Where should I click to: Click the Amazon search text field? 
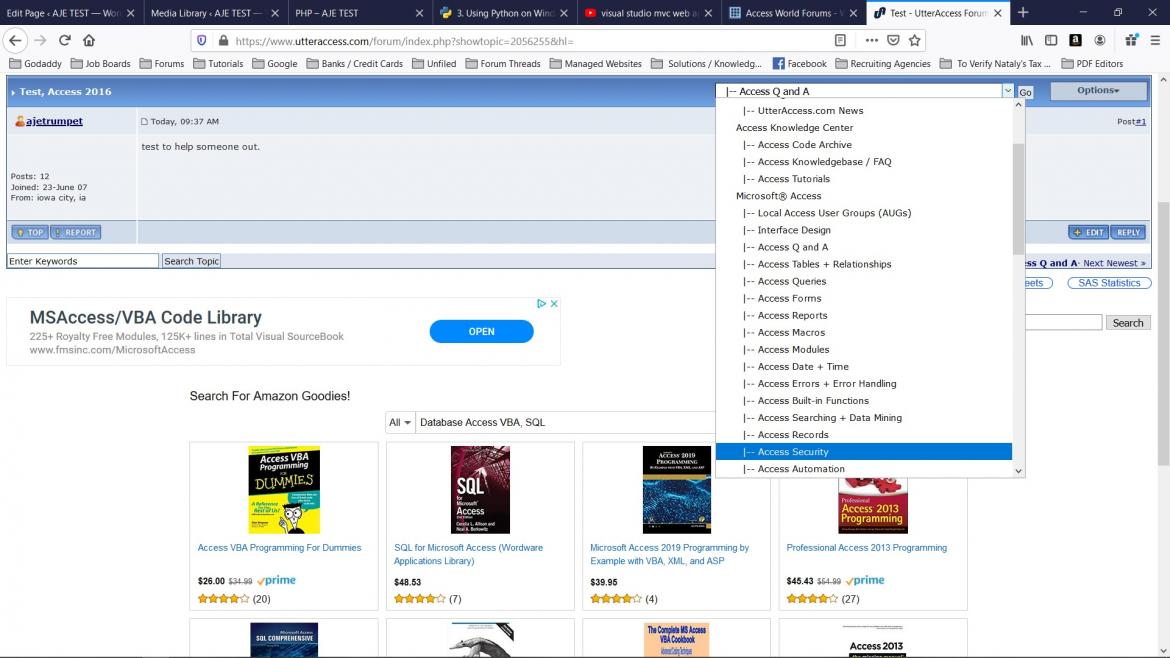pyautogui.click(x=566, y=422)
